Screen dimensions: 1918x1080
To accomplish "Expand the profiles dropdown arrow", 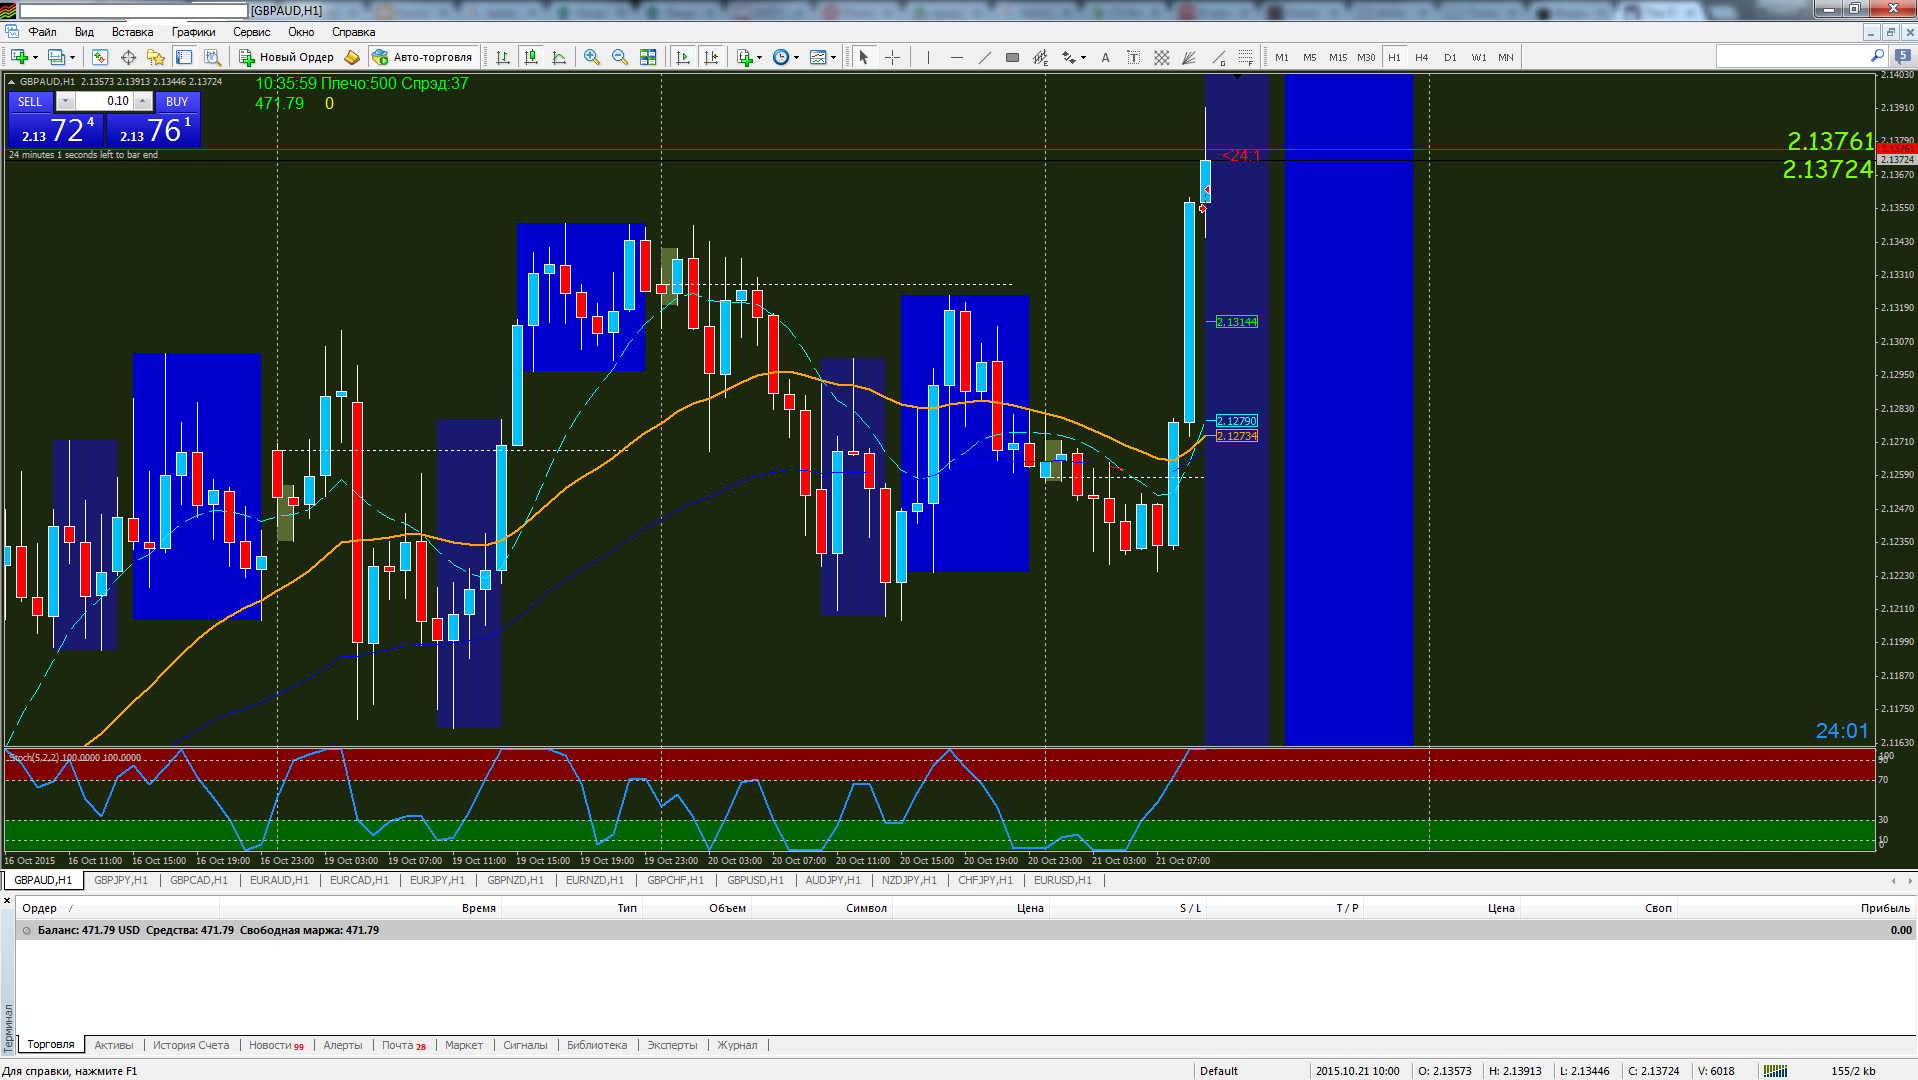I will [x=72, y=57].
